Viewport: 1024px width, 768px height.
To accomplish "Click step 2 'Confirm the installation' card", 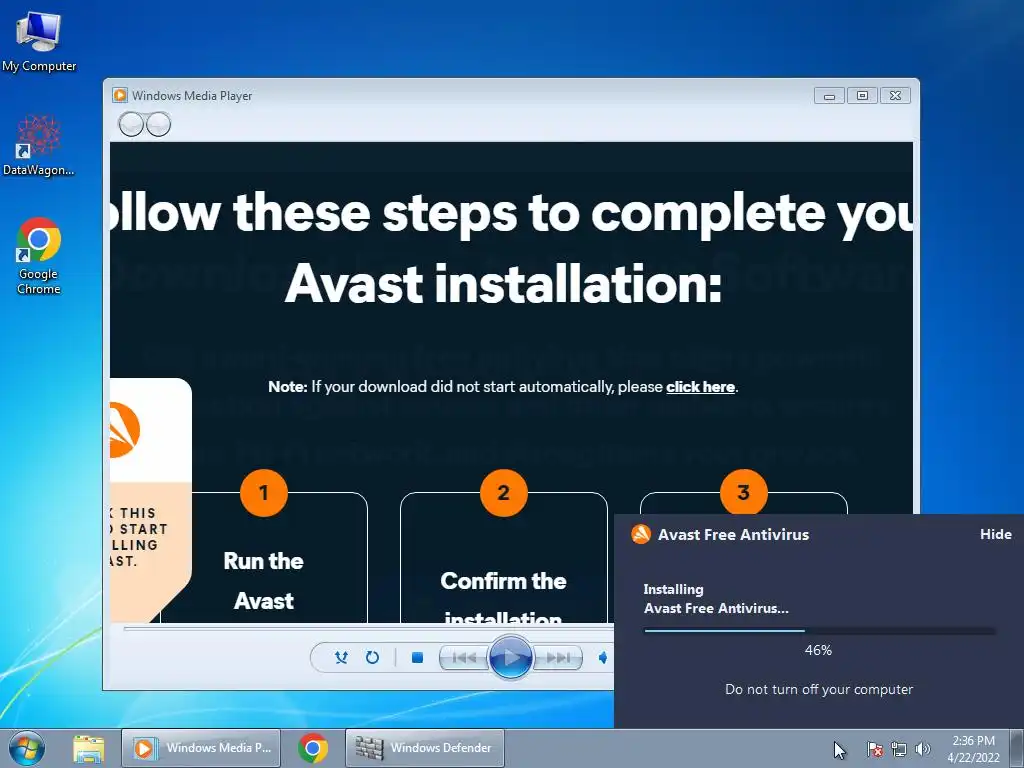I will 504,558.
